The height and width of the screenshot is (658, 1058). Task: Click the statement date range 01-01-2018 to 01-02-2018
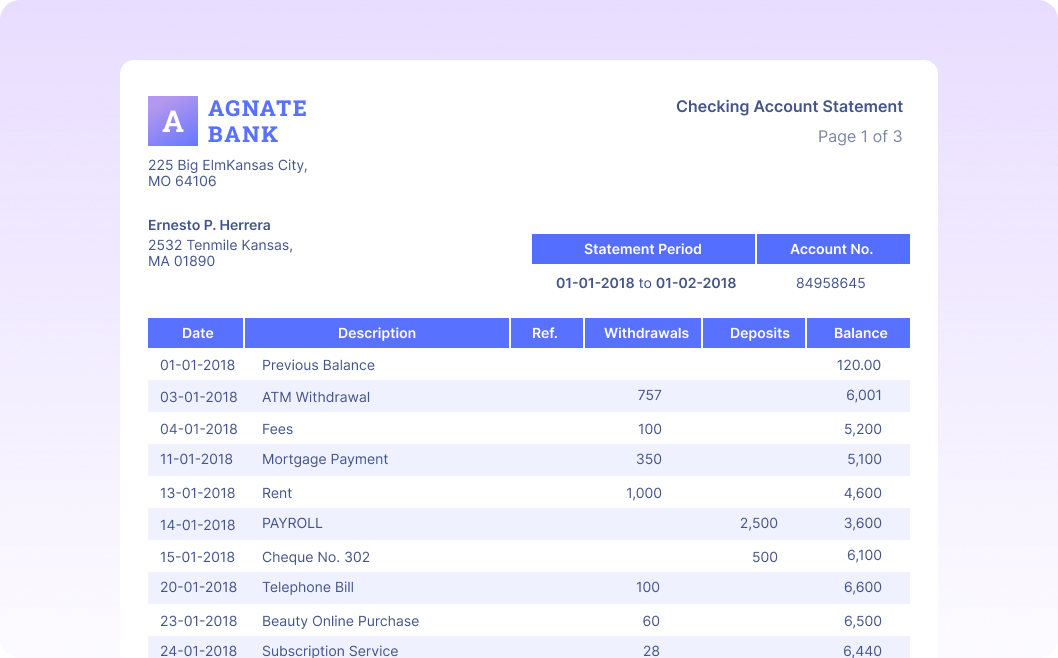[x=643, y=283]
